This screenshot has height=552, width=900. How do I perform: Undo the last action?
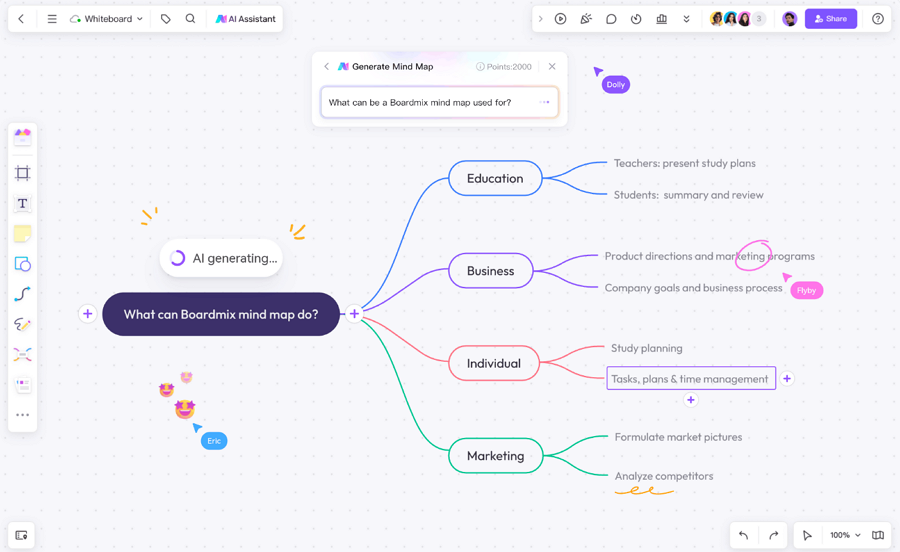[x=743, y=535]
